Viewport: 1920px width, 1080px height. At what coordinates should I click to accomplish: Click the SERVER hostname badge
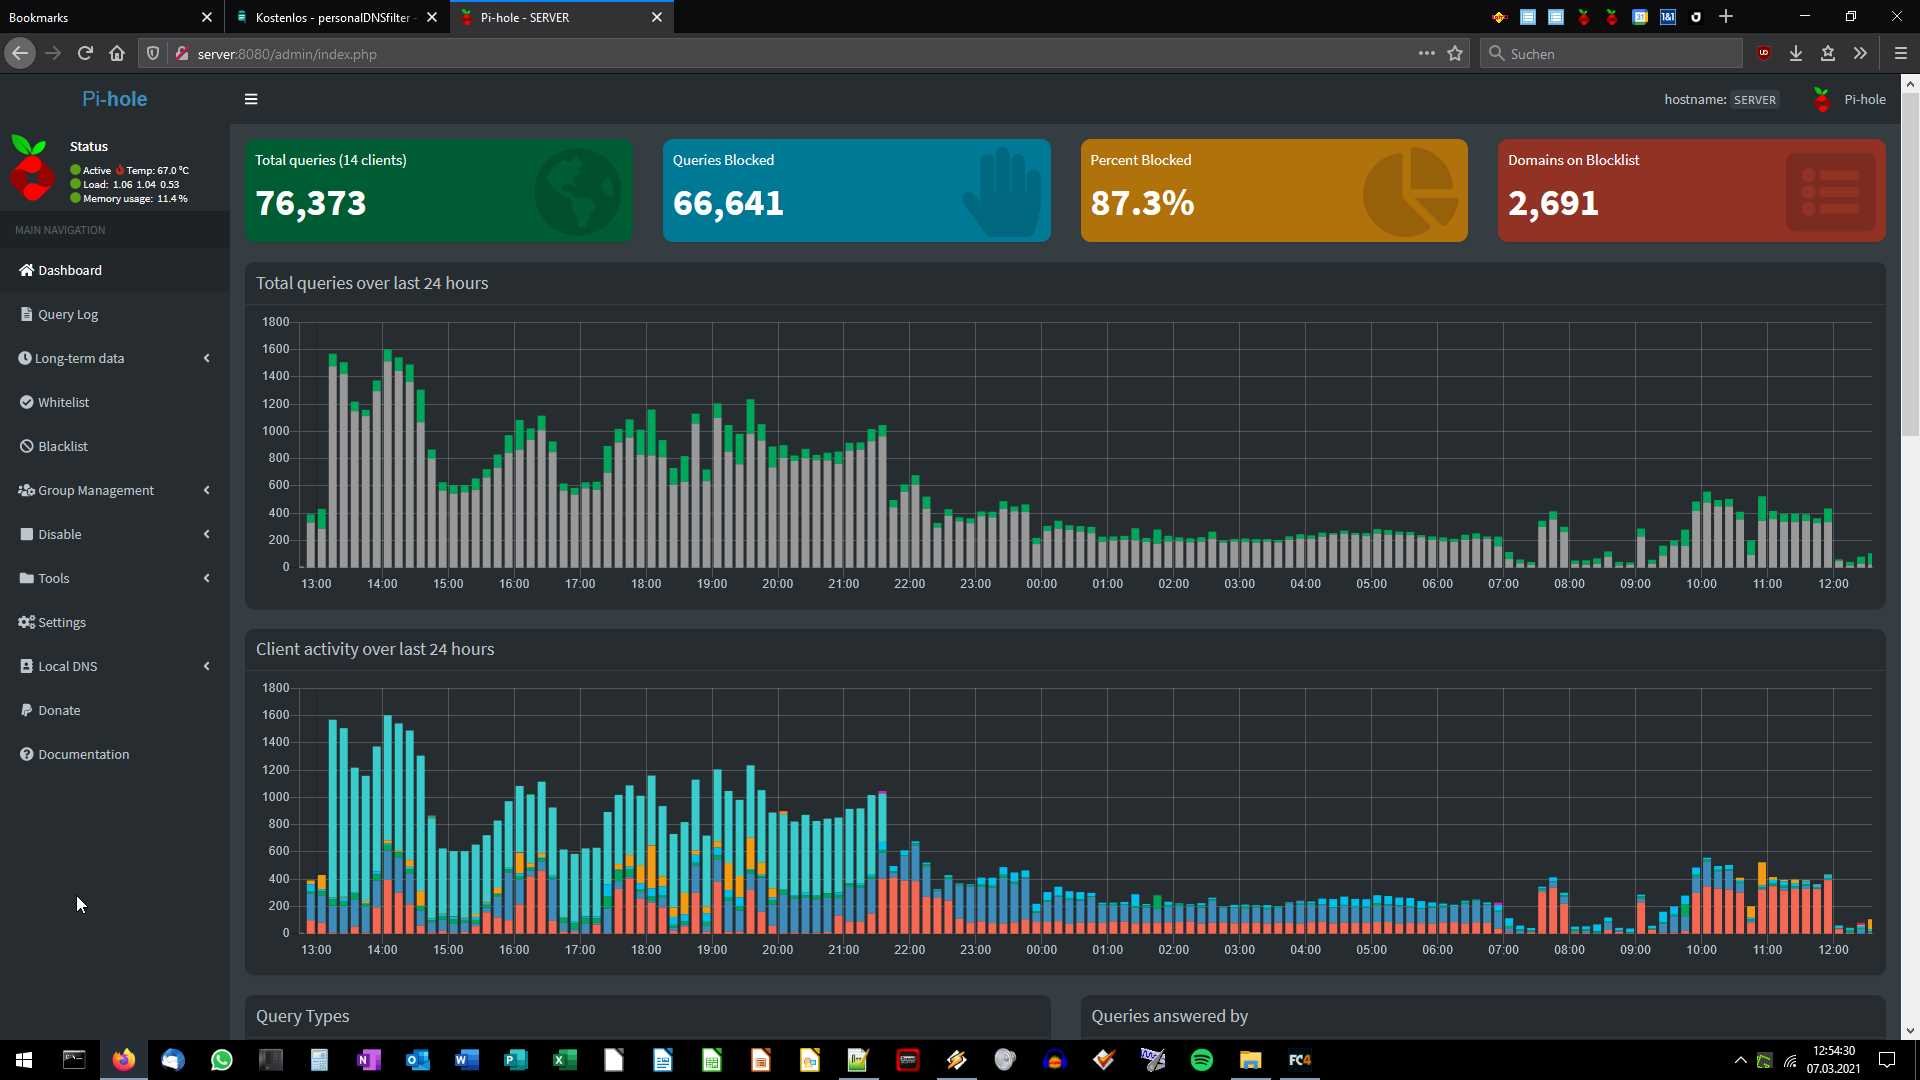(x=1754, y=100)
